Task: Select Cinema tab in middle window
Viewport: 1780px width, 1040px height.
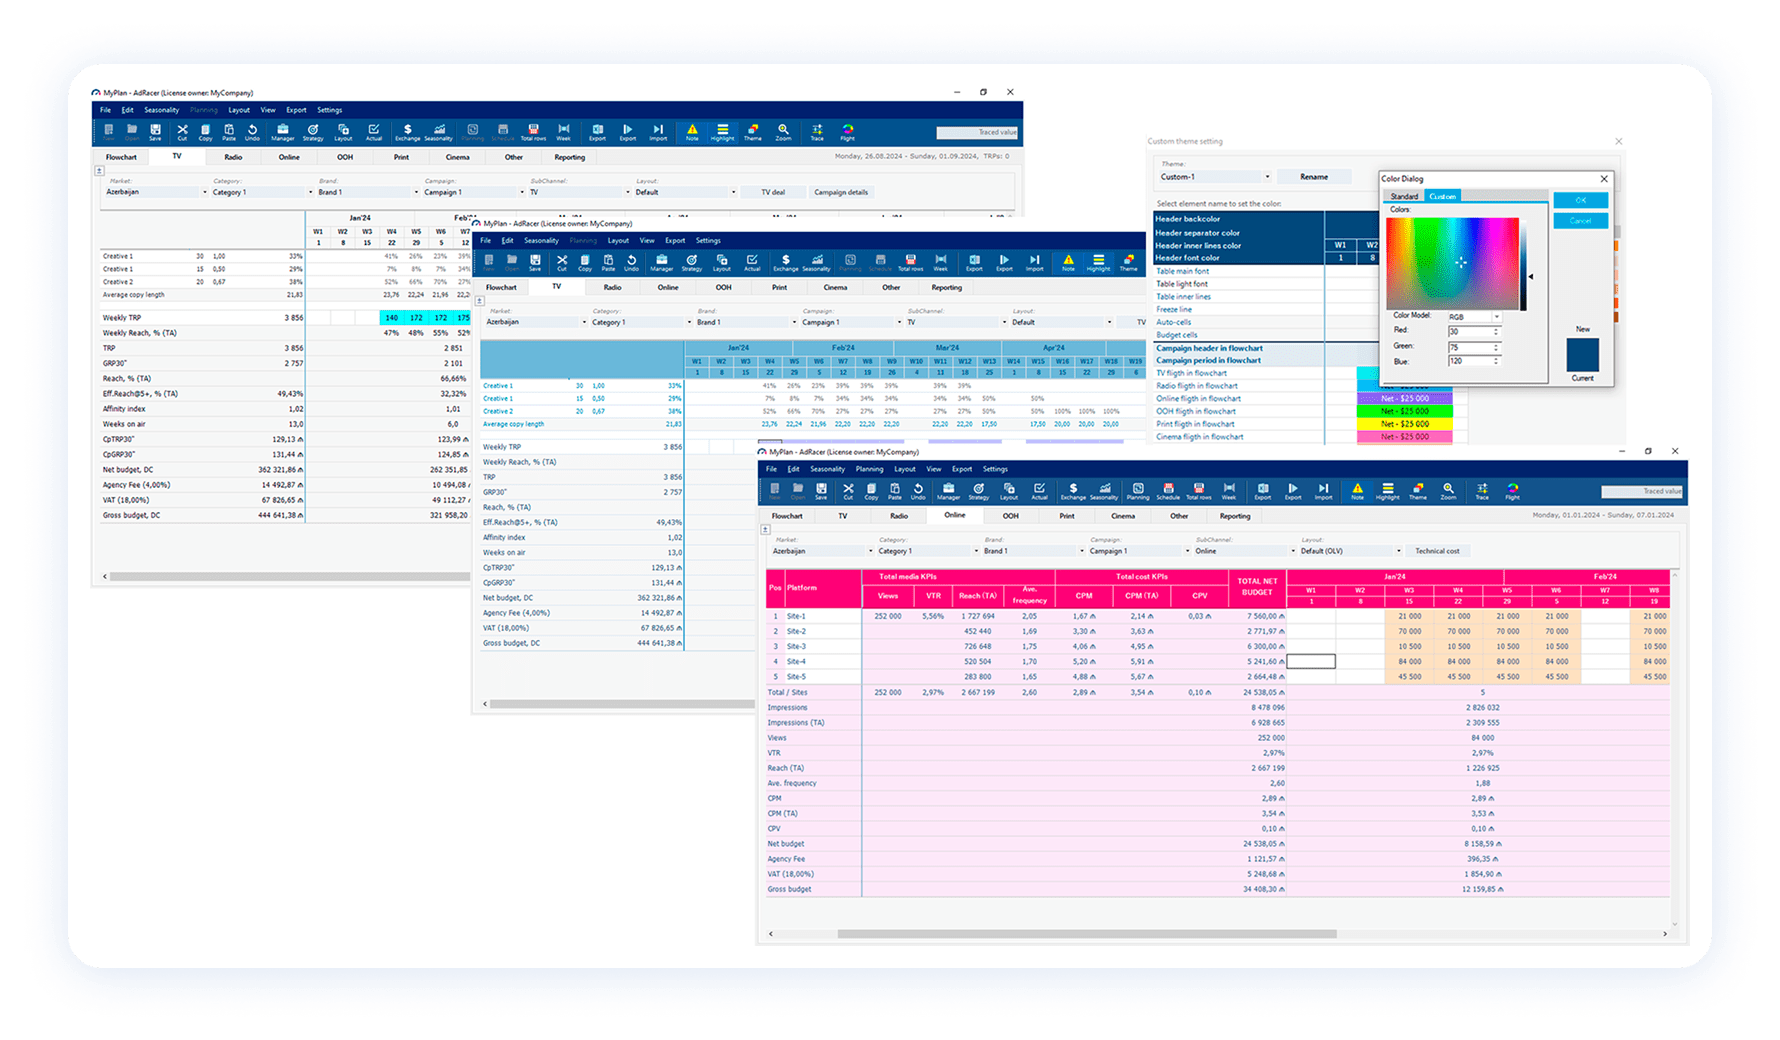Action: click(835, 288)
